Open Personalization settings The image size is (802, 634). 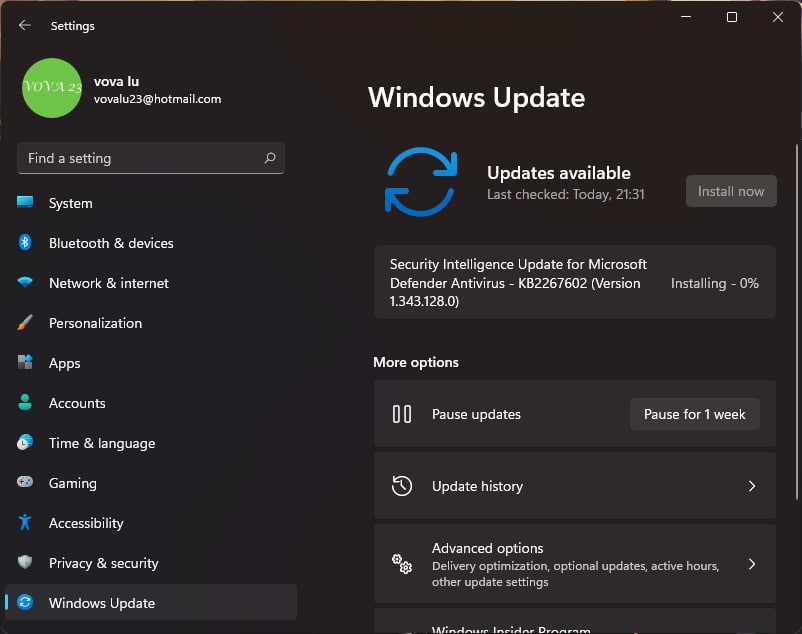151,323
